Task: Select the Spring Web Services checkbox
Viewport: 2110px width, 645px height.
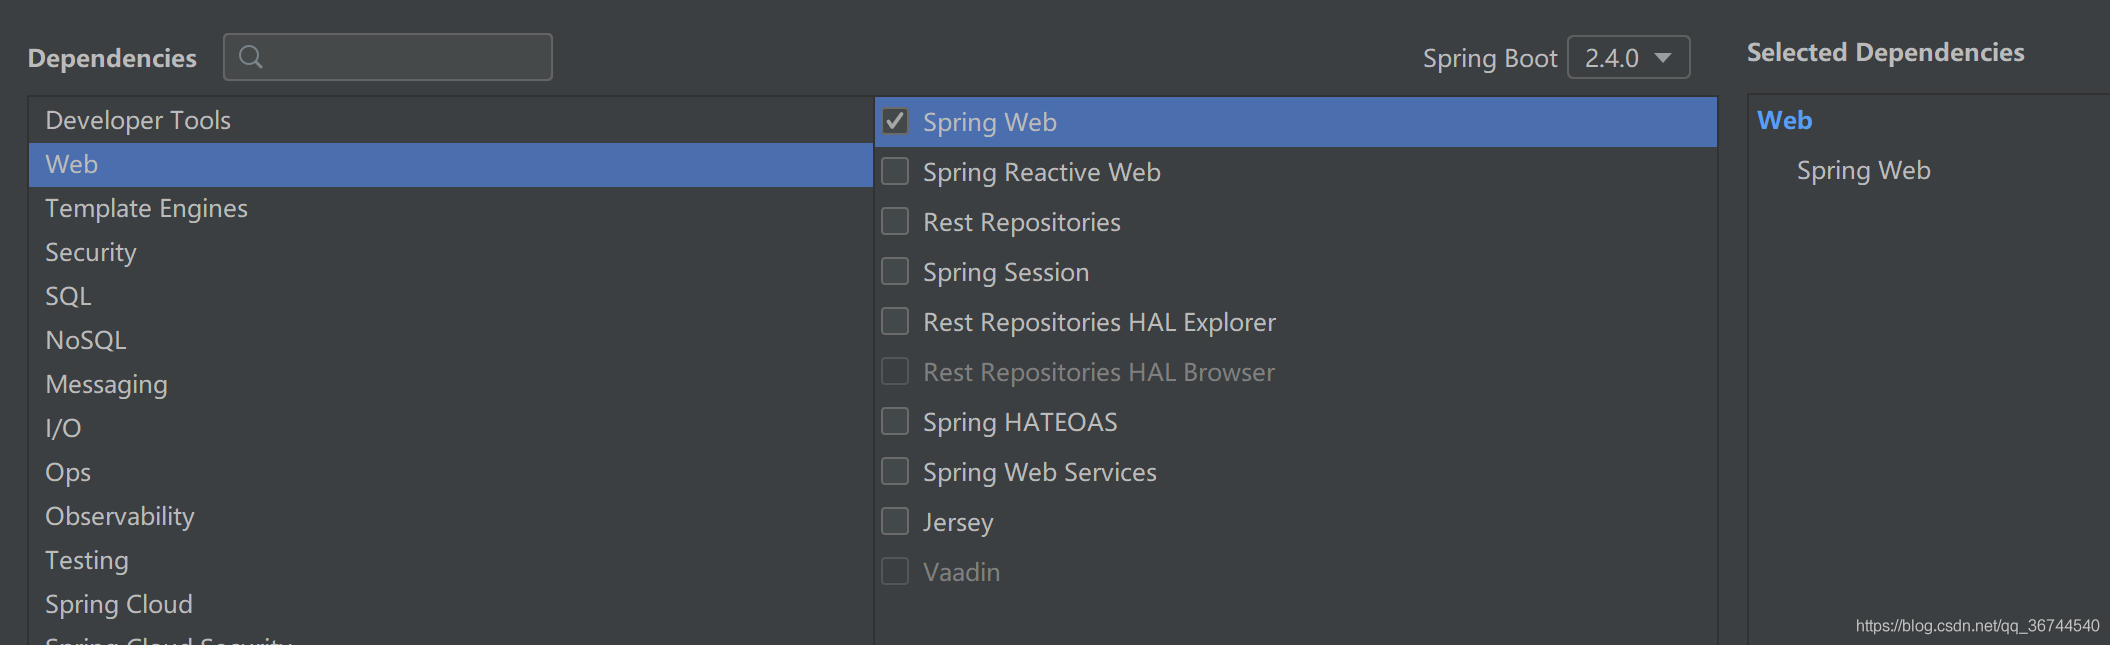Action: coord(895,472)
